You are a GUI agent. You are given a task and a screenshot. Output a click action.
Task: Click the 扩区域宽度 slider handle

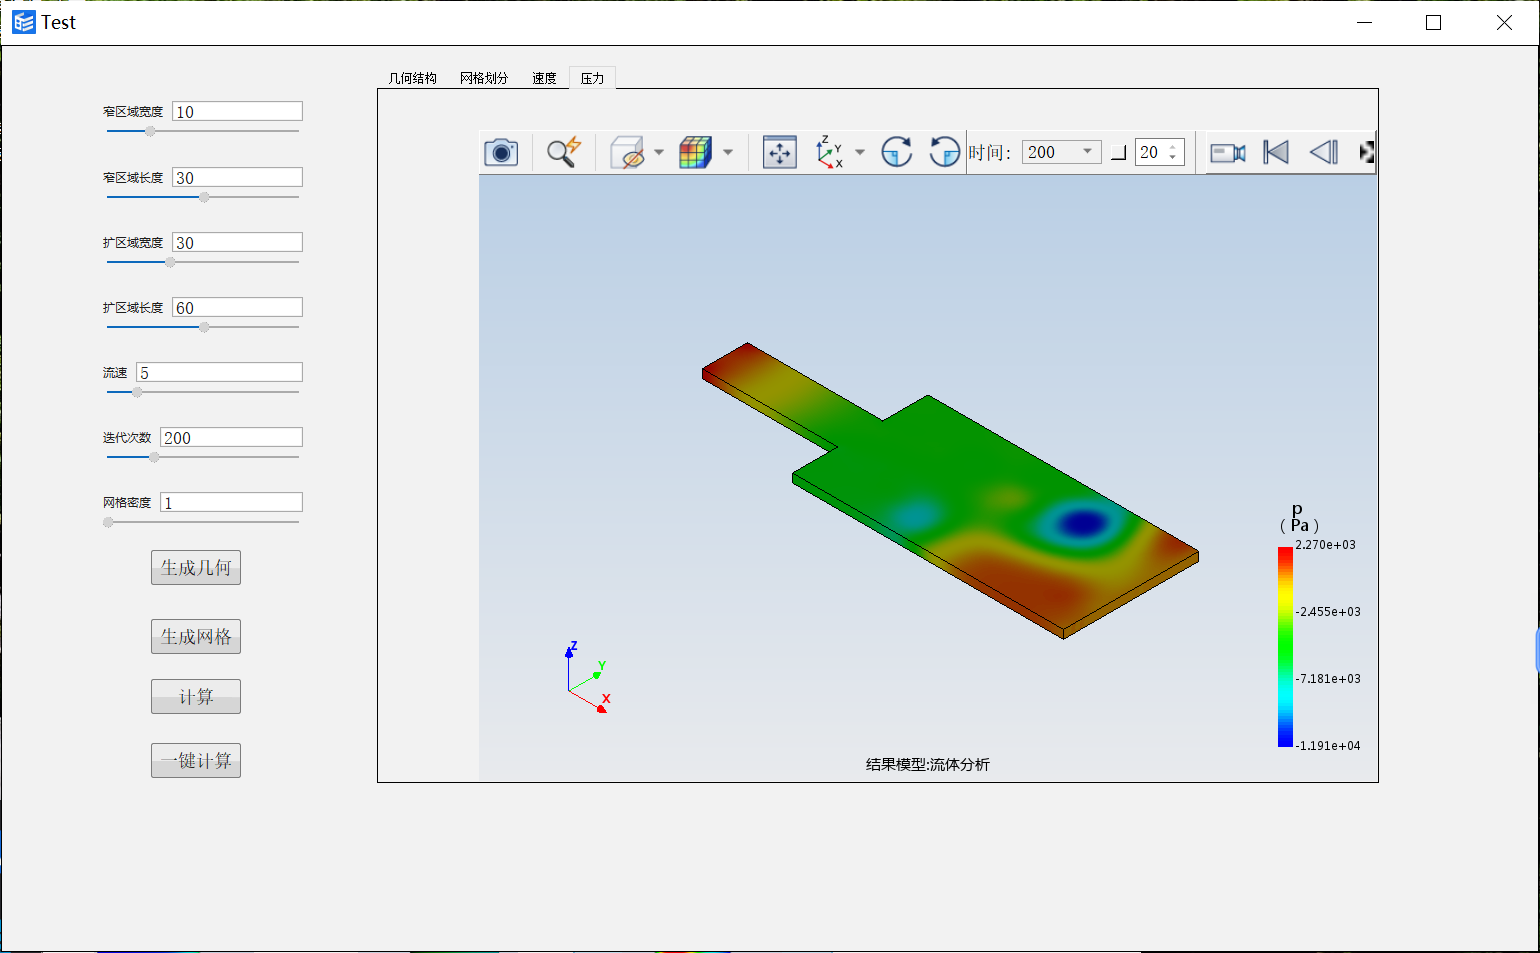pyautogui.click(x=170, y=262)
